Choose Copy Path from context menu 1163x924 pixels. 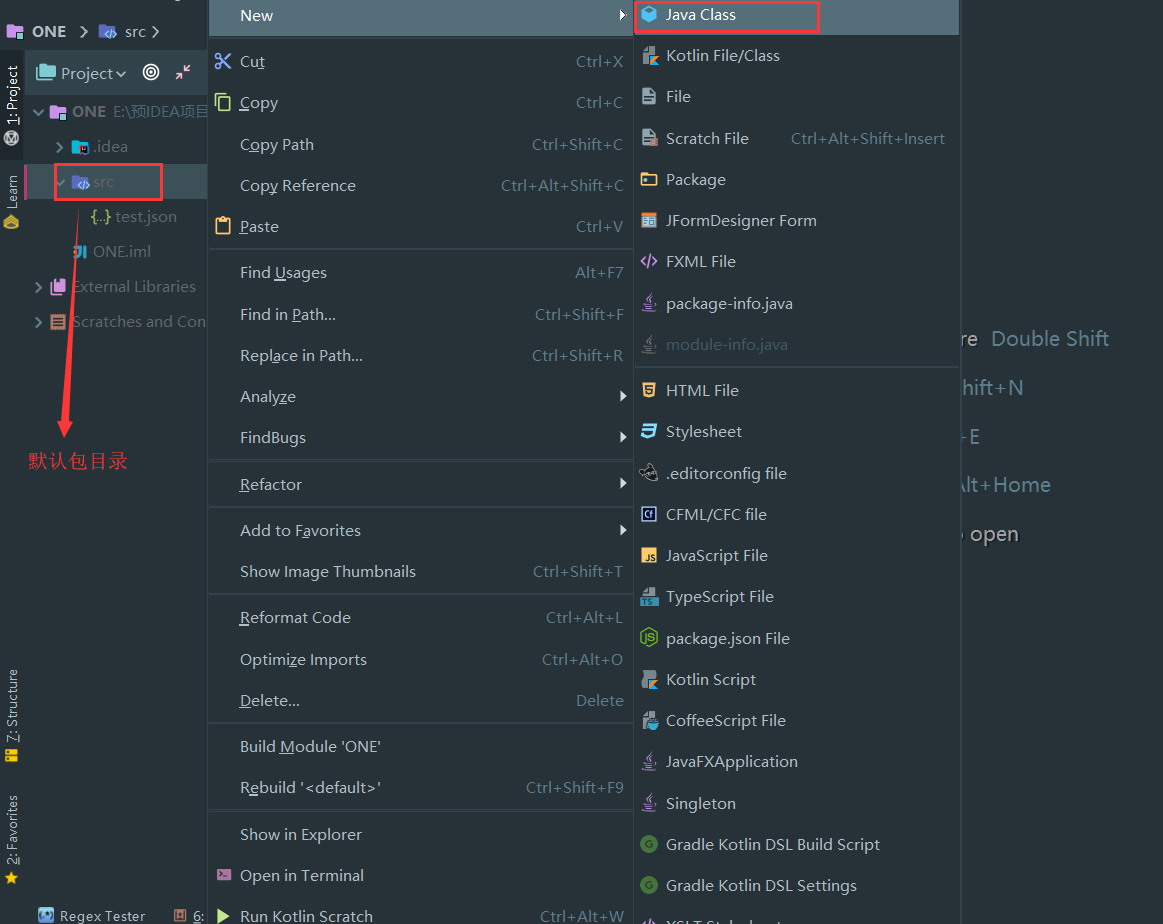tap(277, 145)
